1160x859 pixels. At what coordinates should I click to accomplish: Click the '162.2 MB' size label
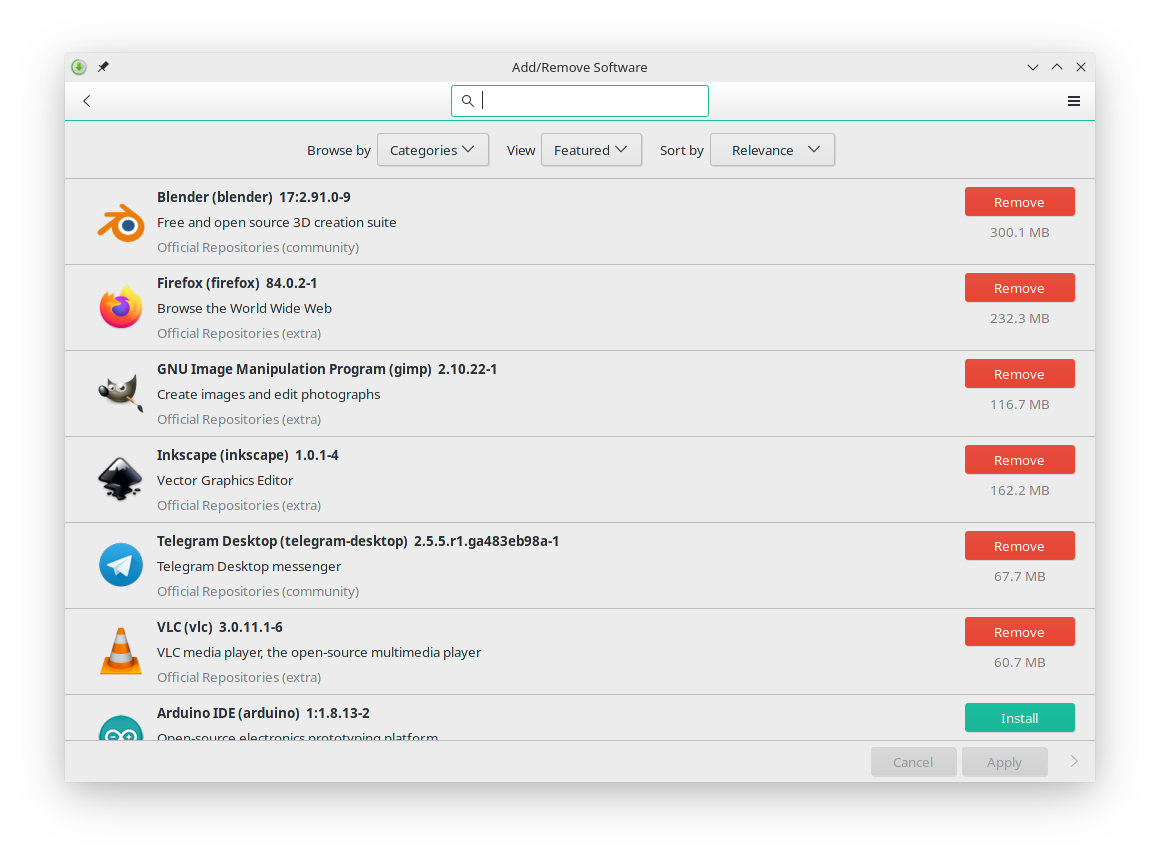[x=1019, y=490]
